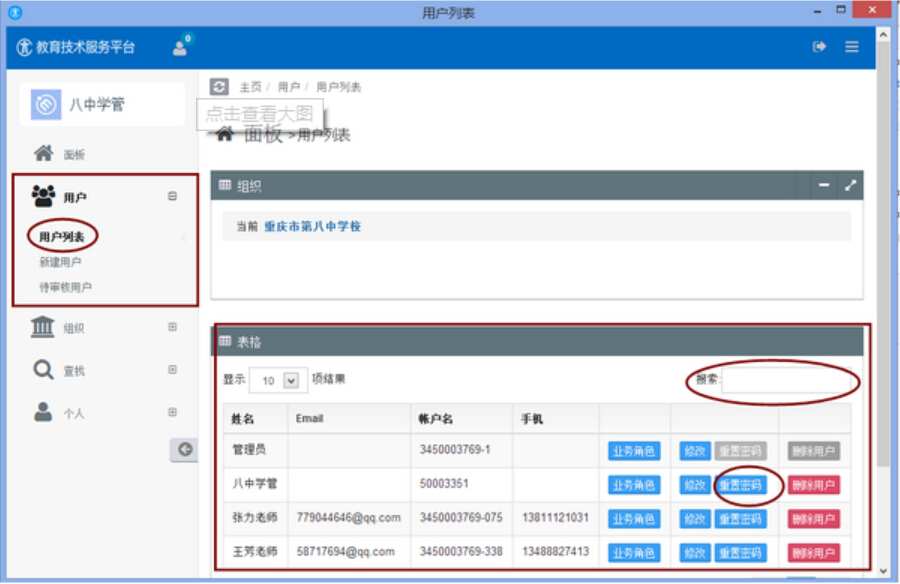Click 重置密码 for 八中学管
The image size is (900, 584).
tap(740, 485)
